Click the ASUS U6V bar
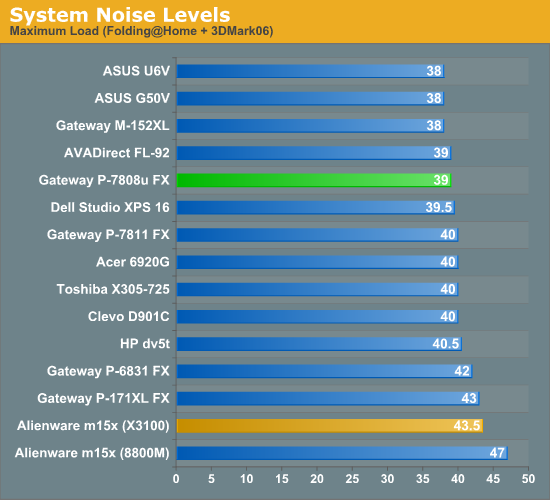Image resolution: width=550 pixels, height=500 pixels. 310,71
